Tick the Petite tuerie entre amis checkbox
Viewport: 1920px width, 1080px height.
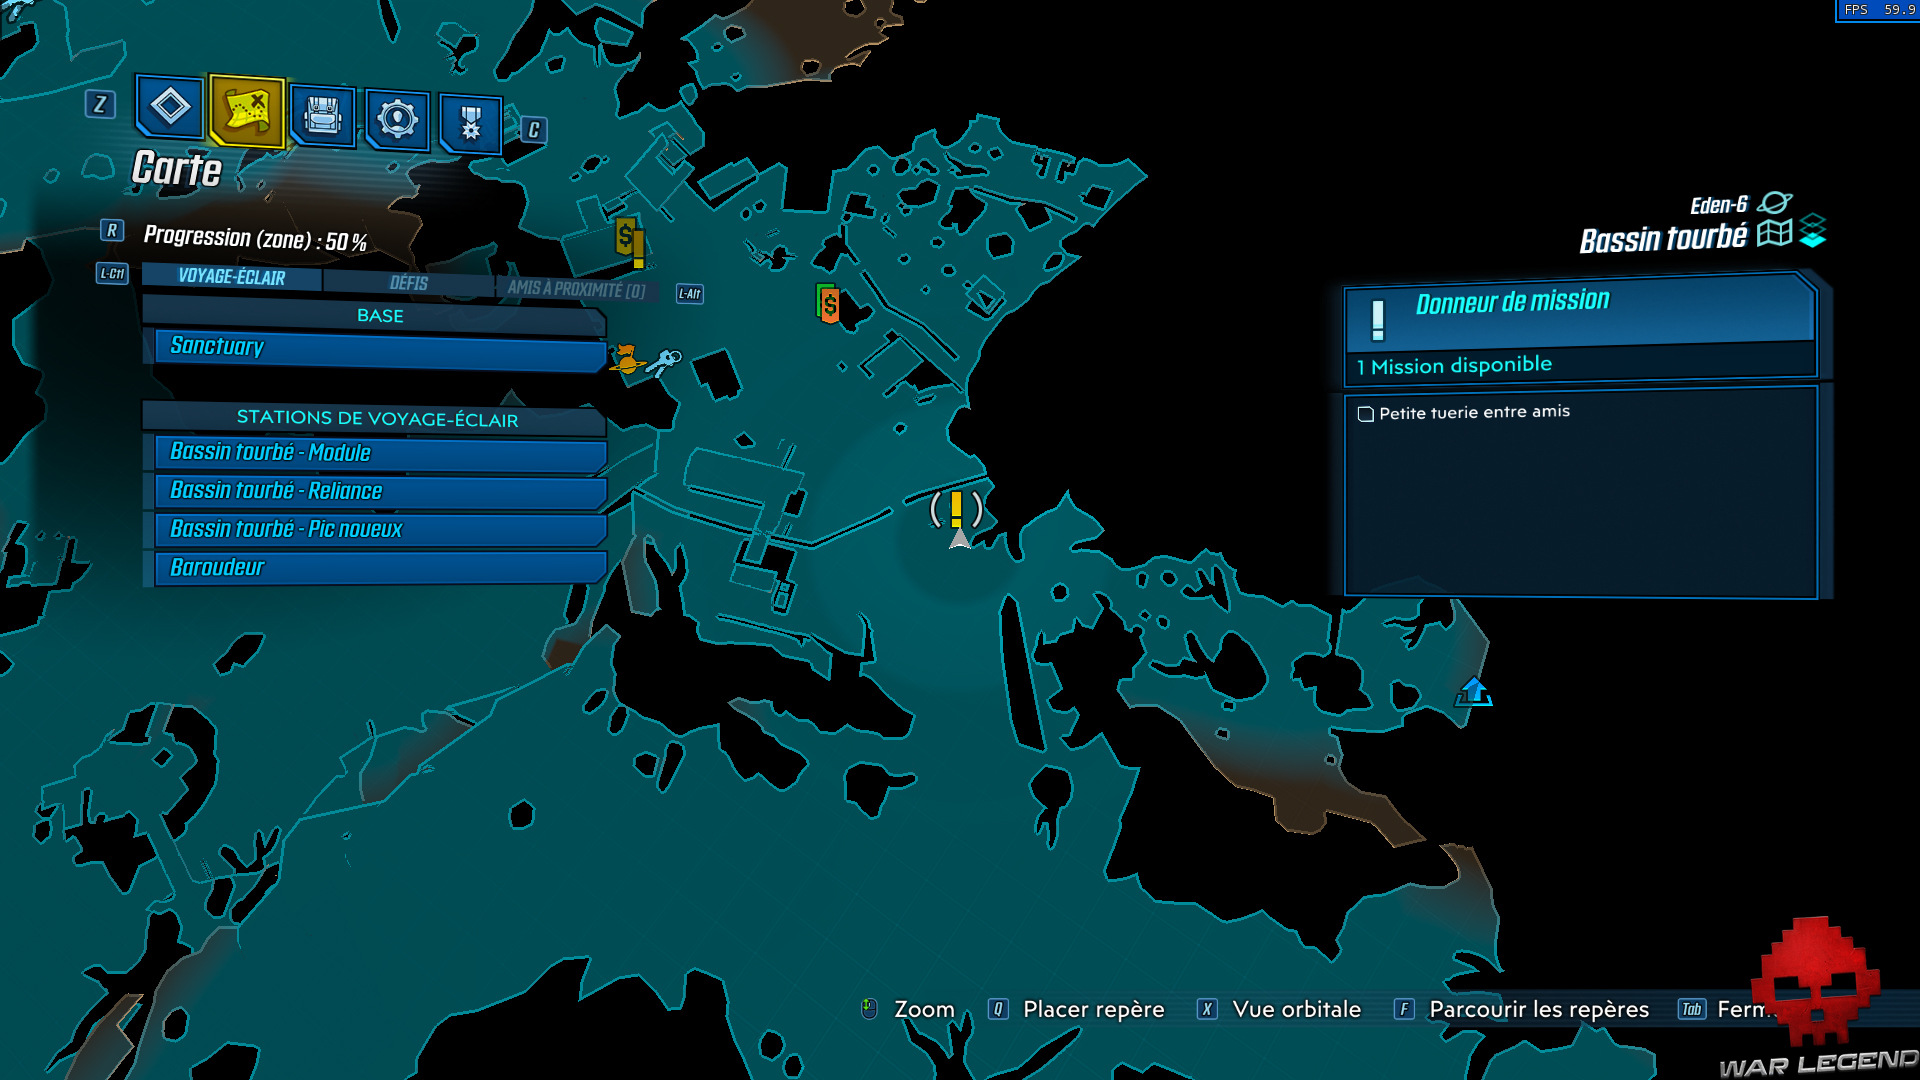[1365, 414]
